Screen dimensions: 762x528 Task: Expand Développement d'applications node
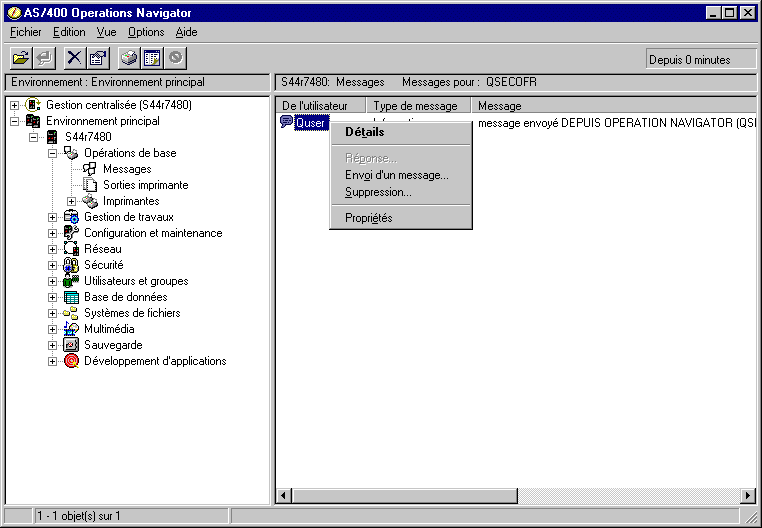click(x=52, y=362)
